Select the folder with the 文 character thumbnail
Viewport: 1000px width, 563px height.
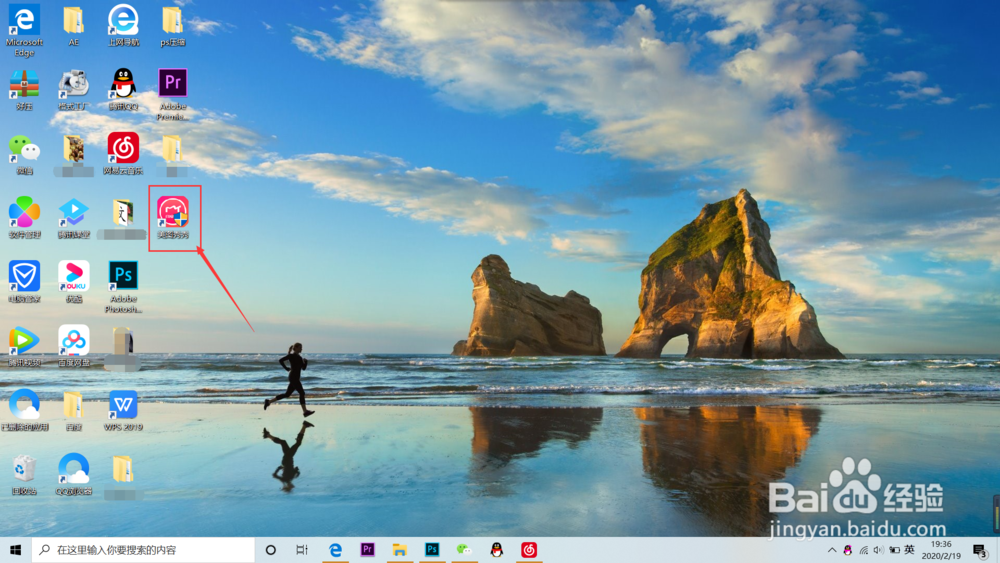(x=122, y=219)
